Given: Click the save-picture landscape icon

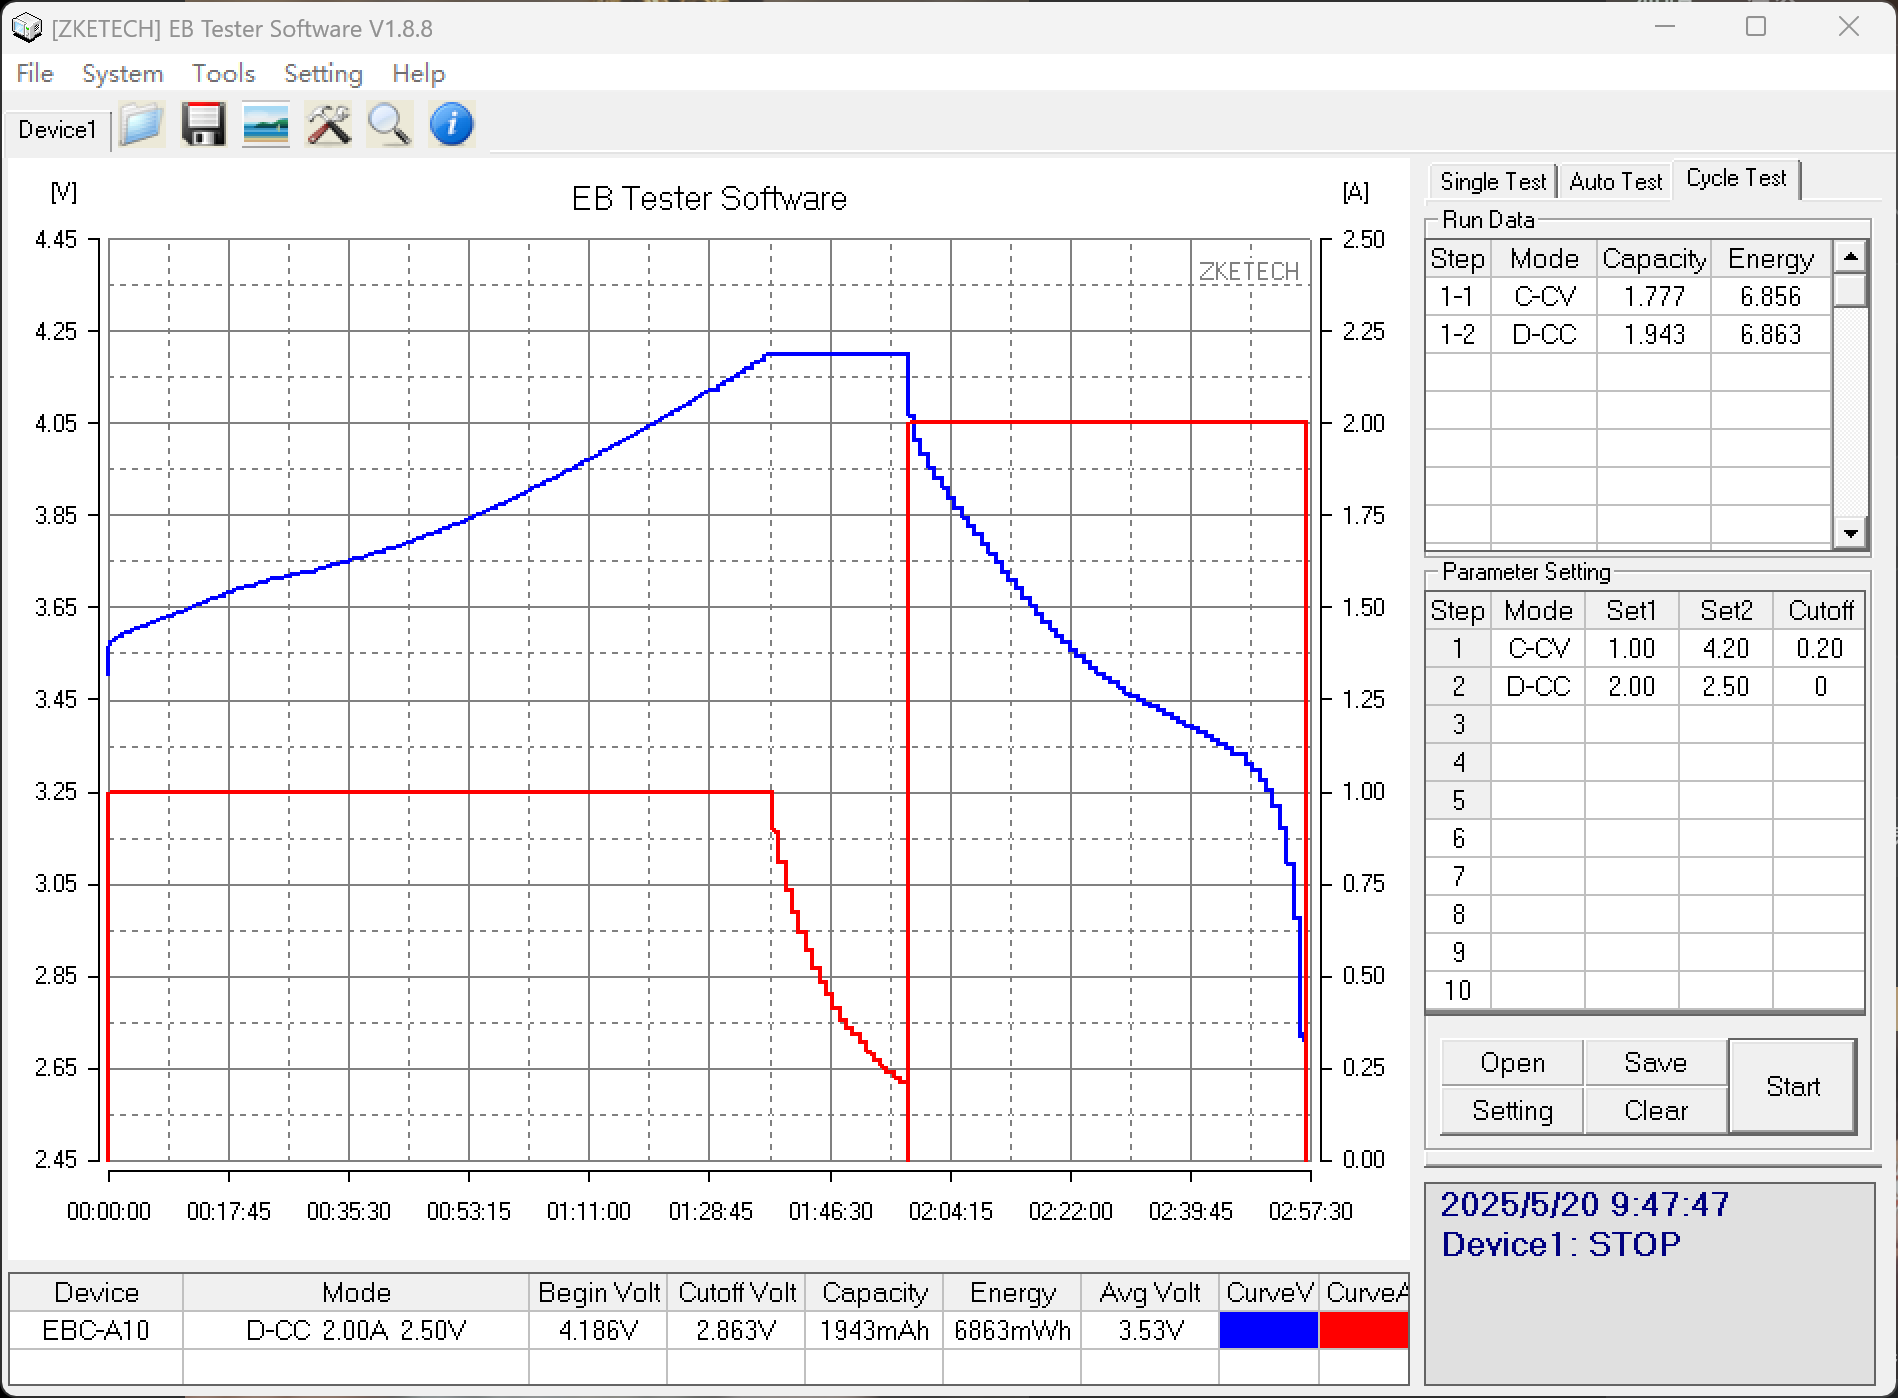Looking at the screenshot, I should click(x=266, y=126).
